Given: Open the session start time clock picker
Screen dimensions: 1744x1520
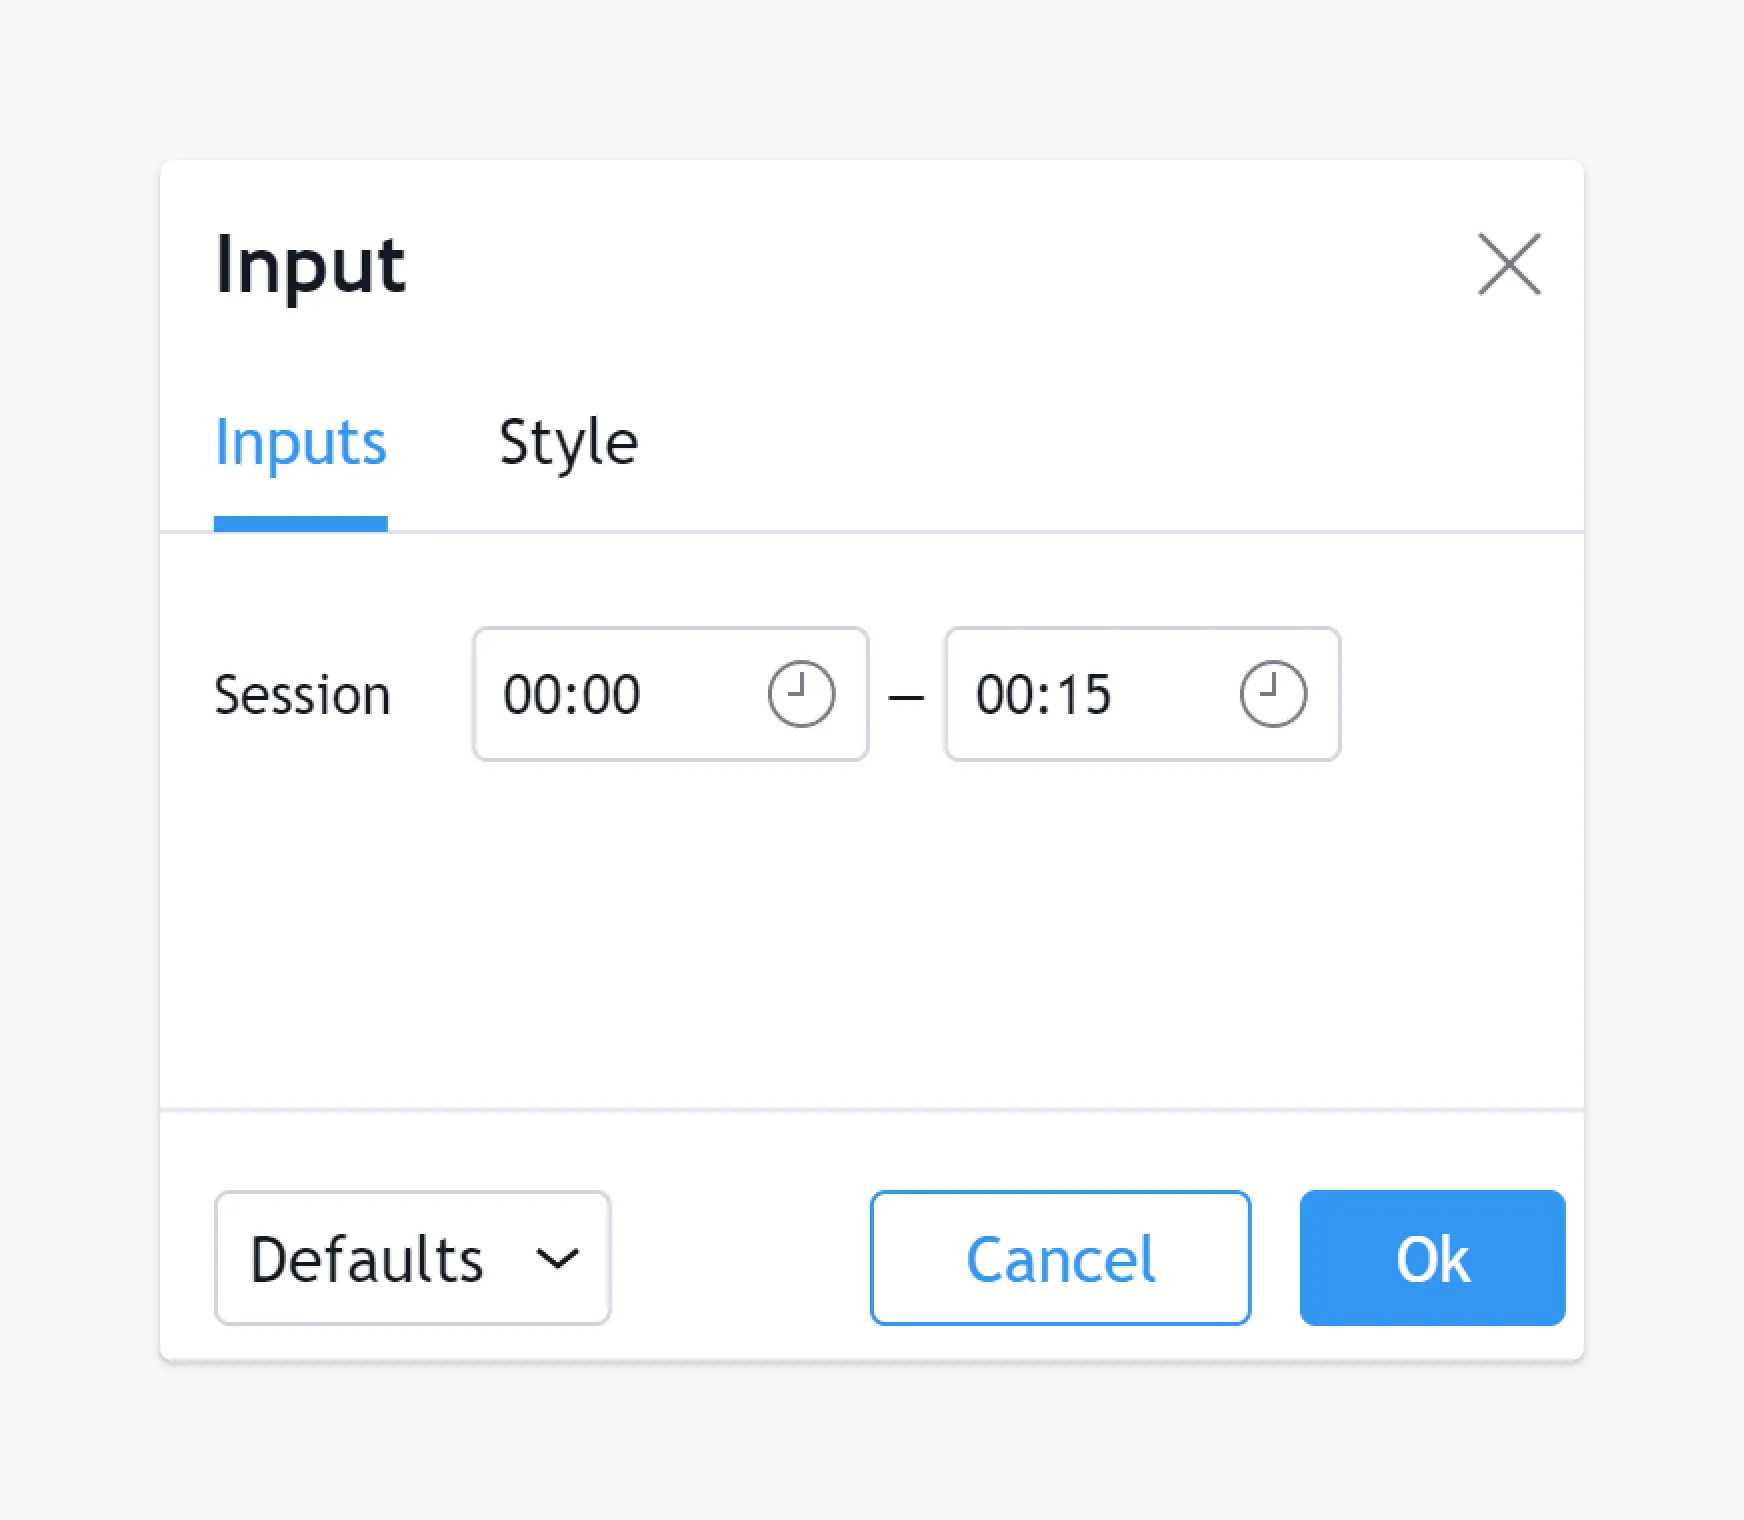Looking at the screenshot, I should click(801, 694).
